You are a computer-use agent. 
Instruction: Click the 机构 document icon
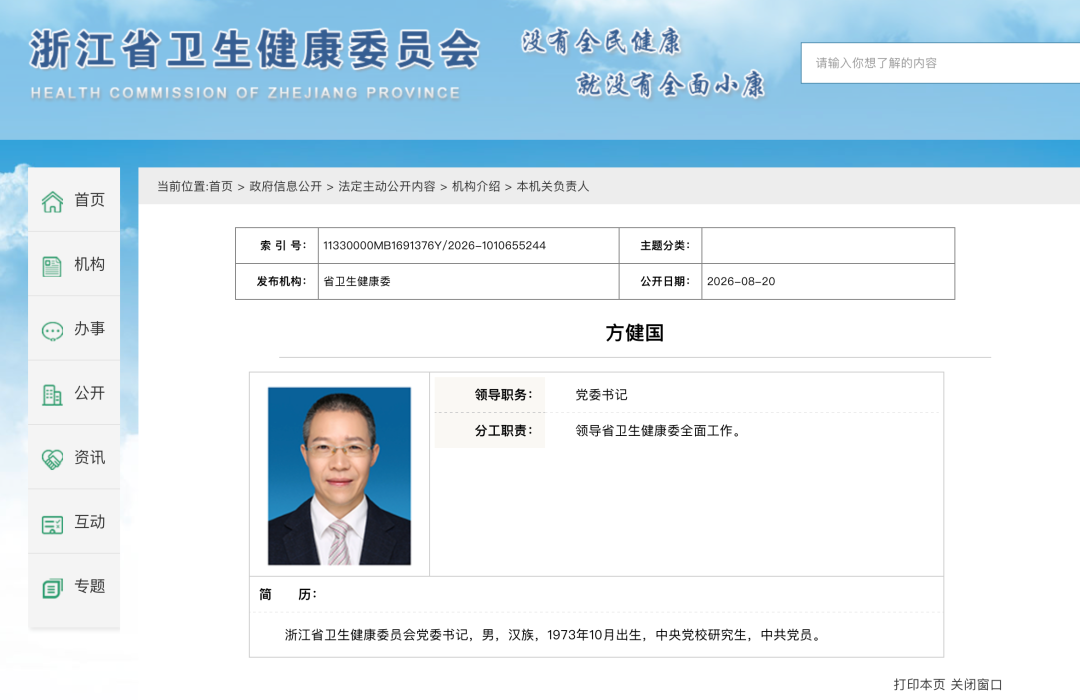[x=52, y=266]
